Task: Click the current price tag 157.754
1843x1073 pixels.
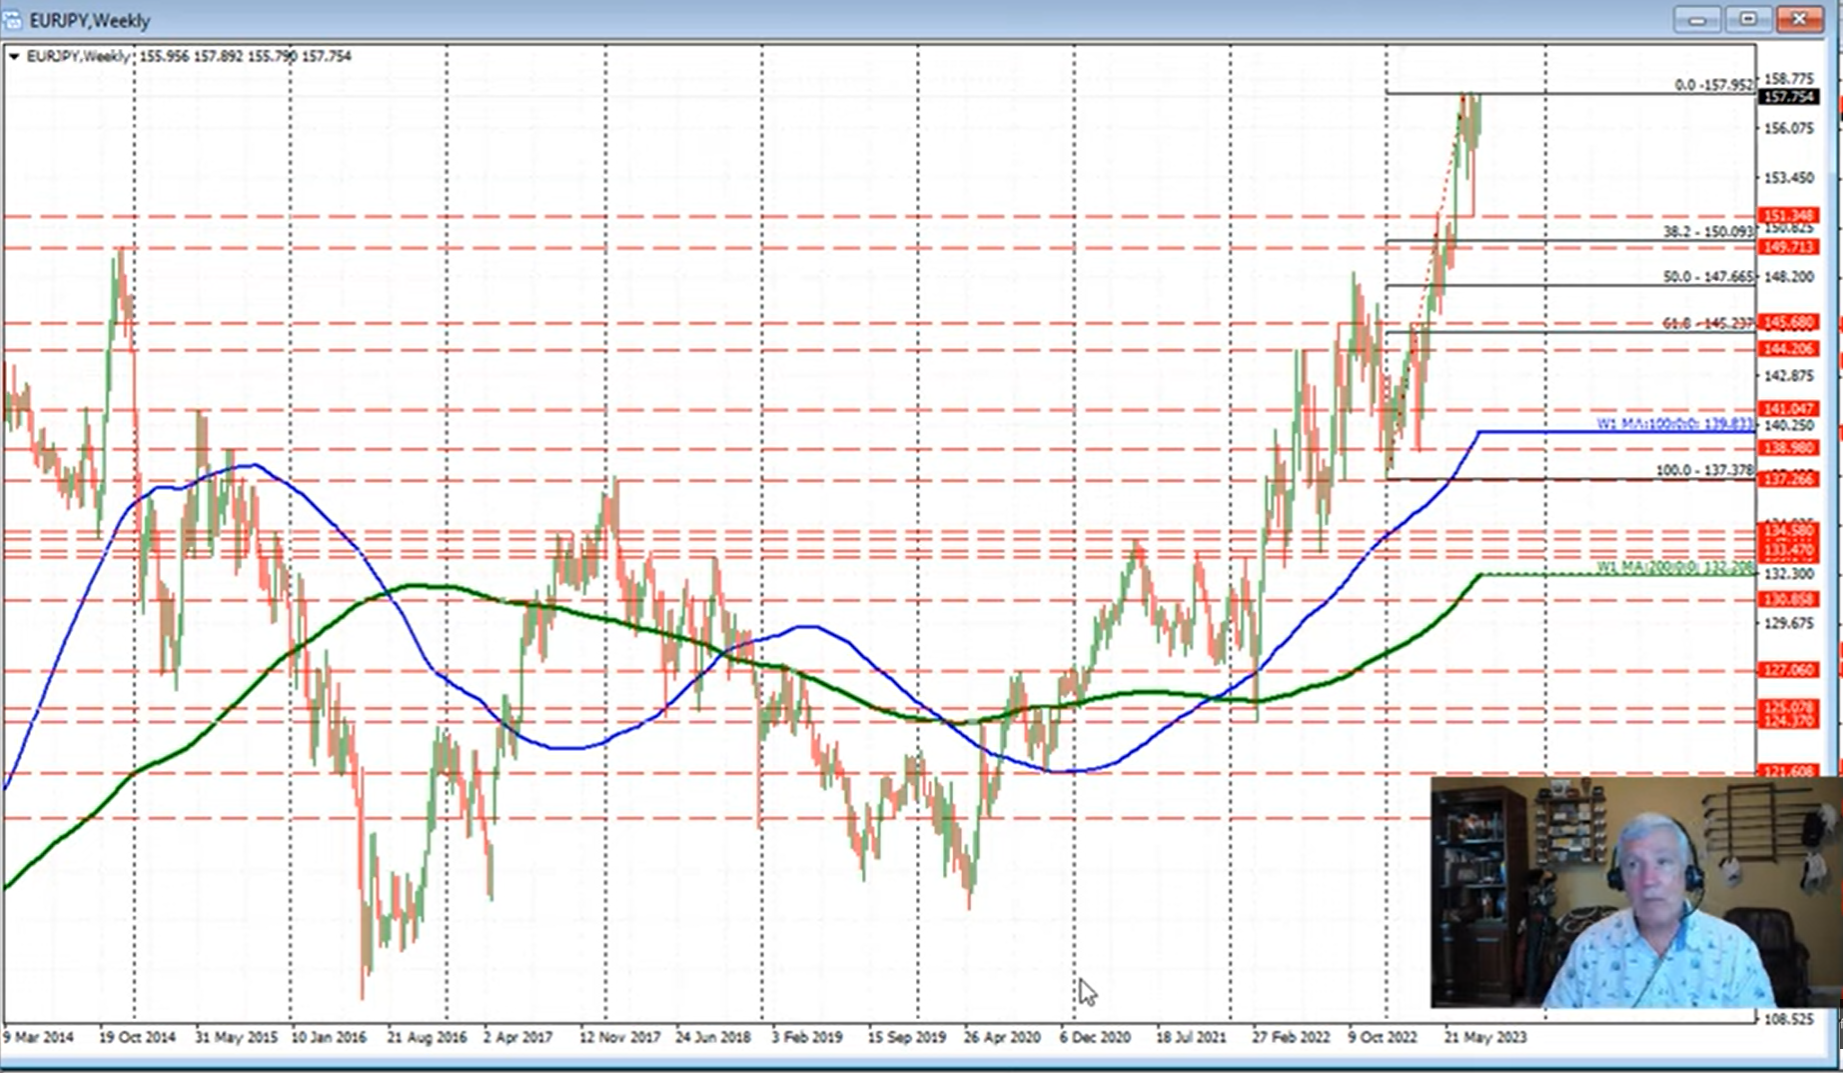Action: pos(1788,97)
